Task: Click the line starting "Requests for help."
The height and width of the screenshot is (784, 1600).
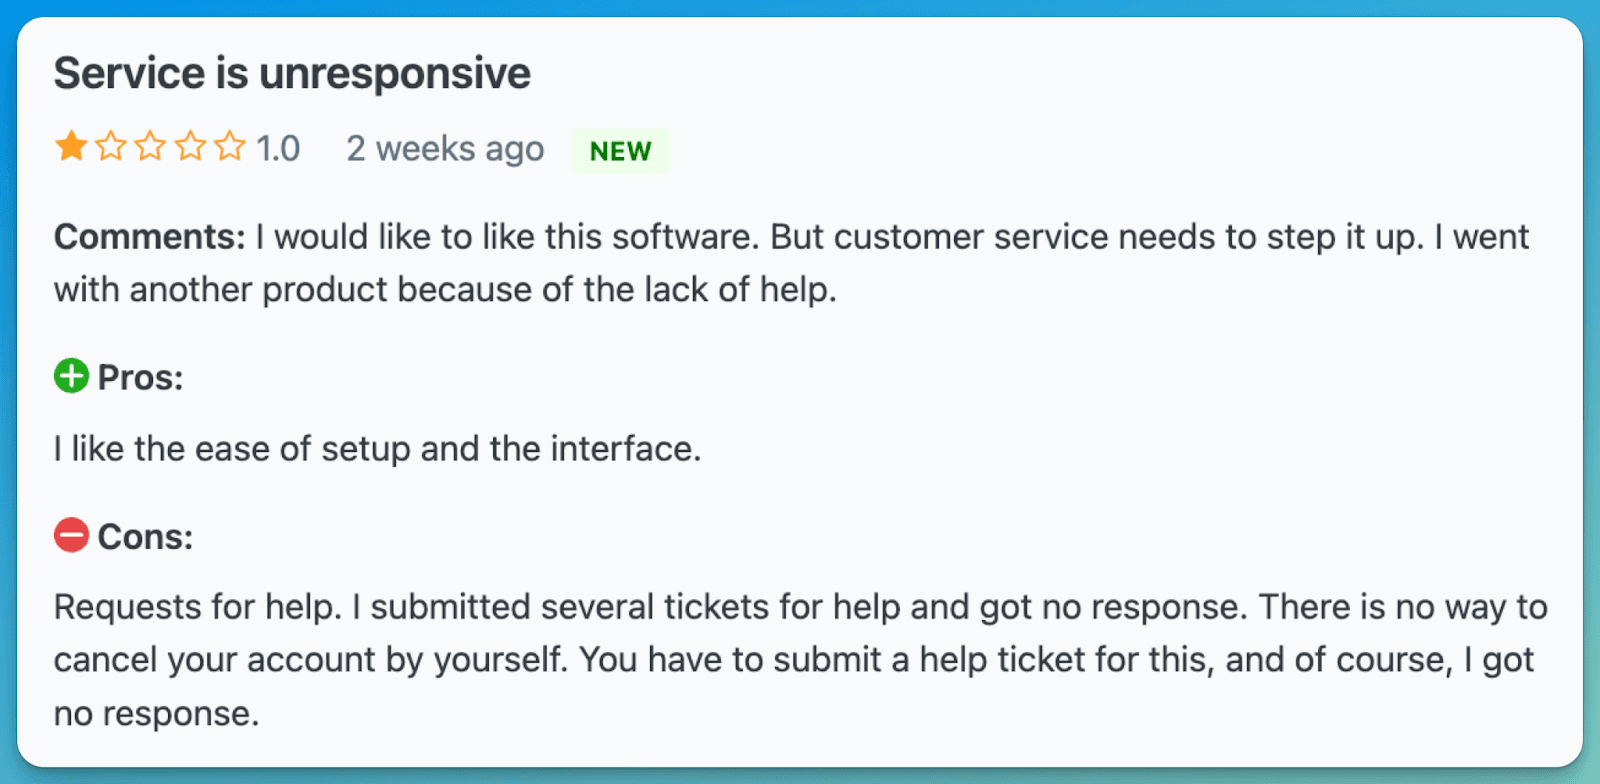Action: (x=800, y=607)
